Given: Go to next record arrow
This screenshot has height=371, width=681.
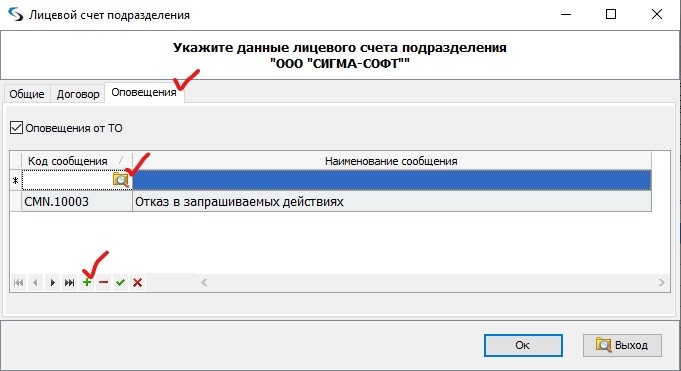Looking at the screenshot, I should click(52, 283).
